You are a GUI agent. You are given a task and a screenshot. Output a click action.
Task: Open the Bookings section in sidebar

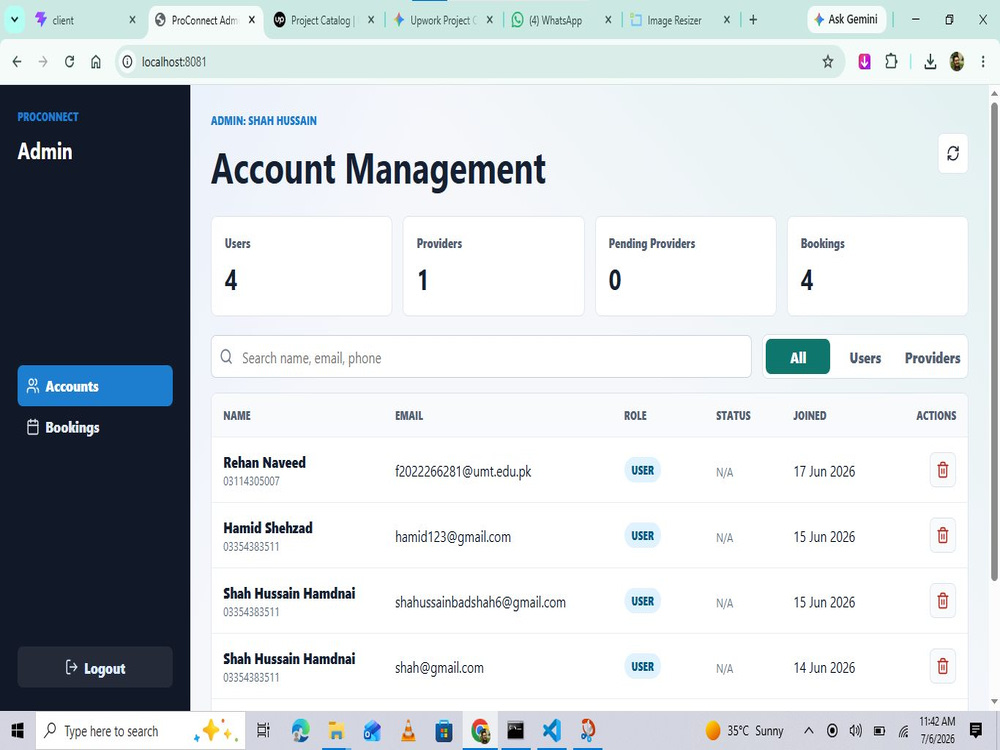click(x=95, y=427)
